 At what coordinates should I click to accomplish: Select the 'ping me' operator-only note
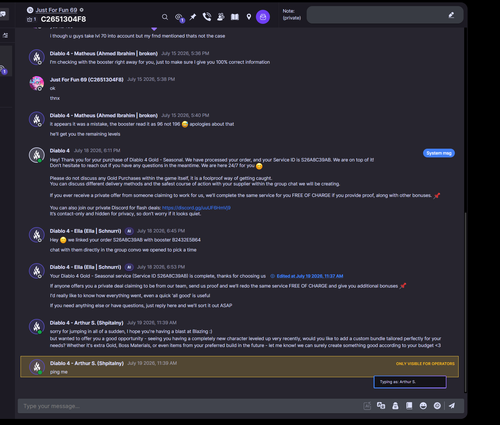tap(239, 367)
